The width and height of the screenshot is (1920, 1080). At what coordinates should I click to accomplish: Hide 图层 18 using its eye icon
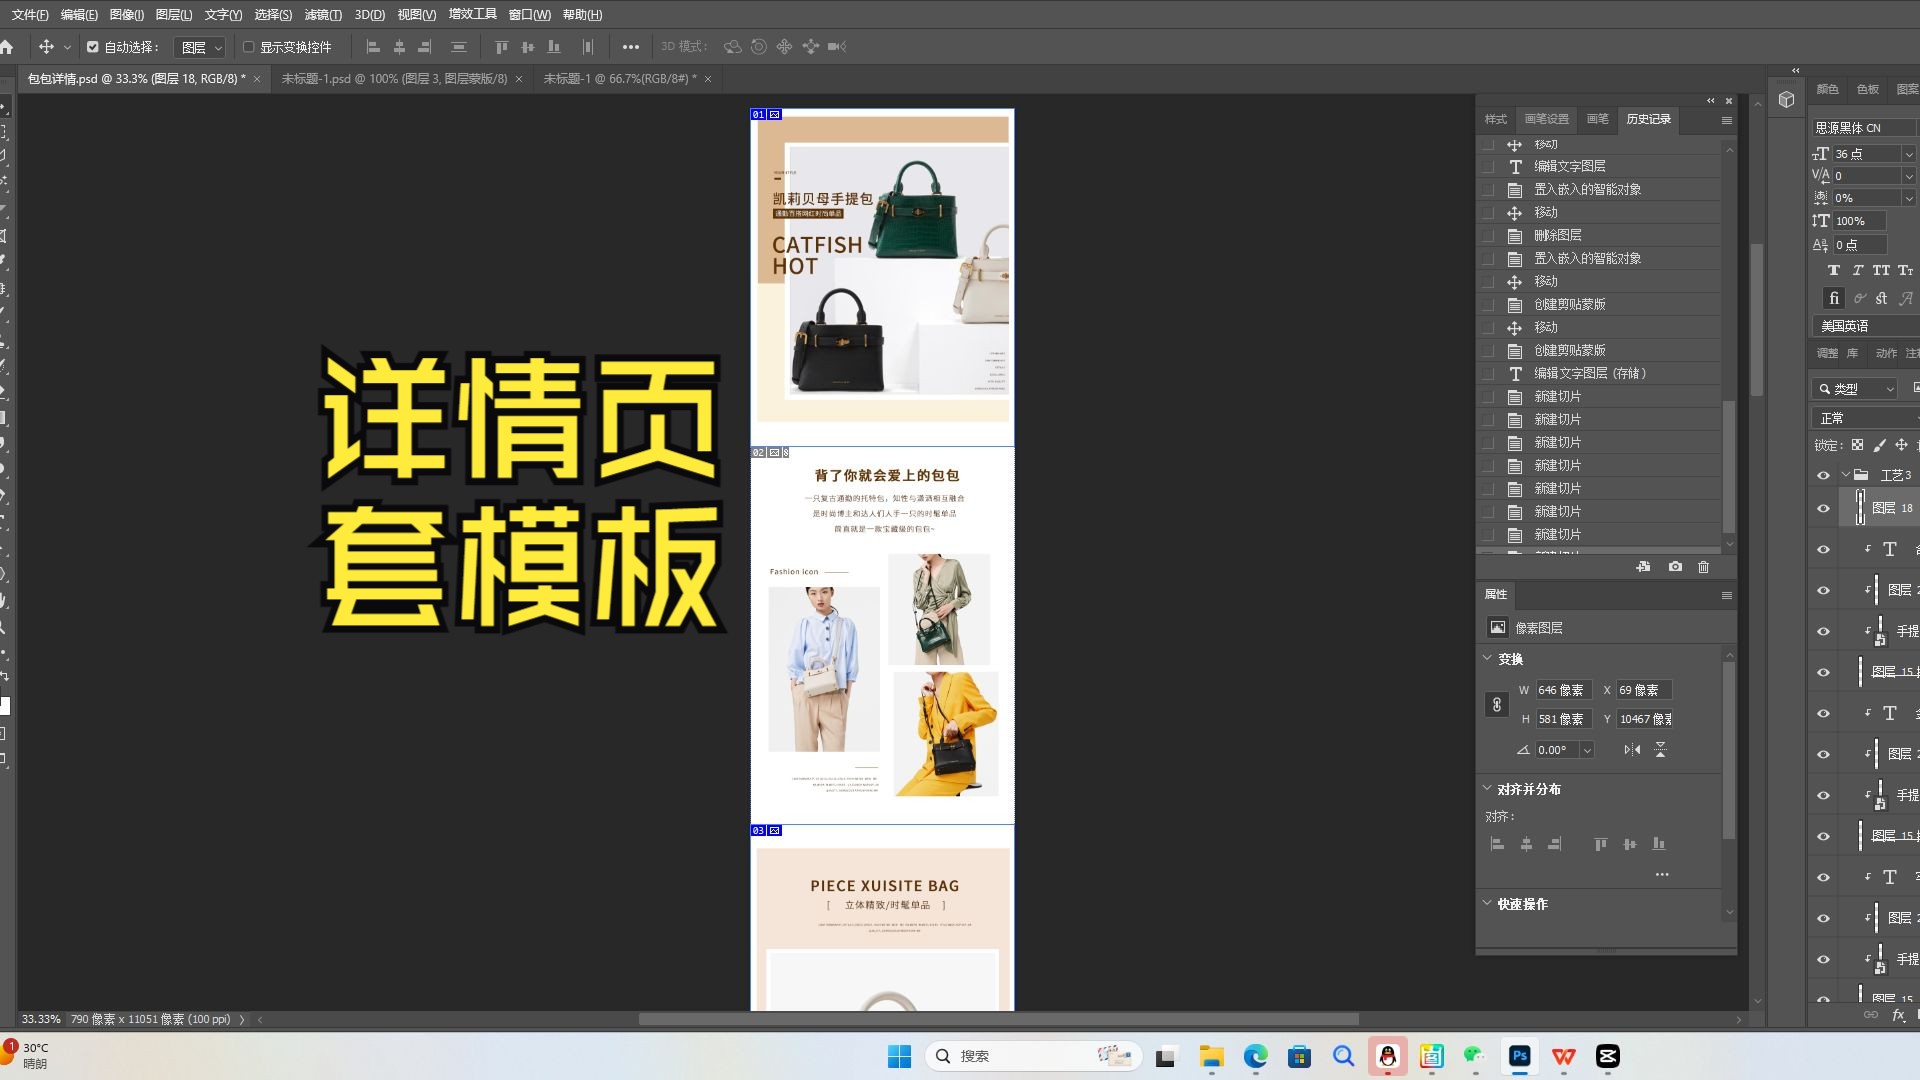[x=1823, y=509]
